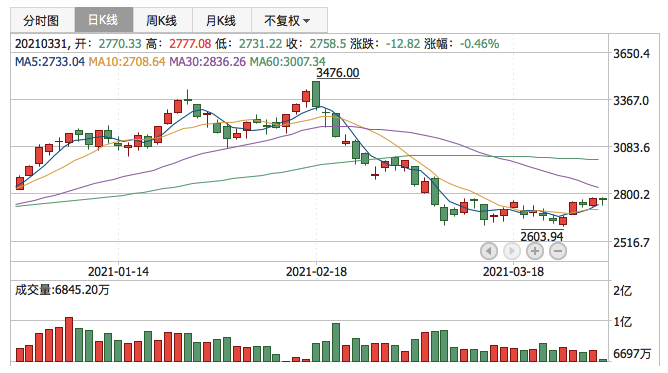The image size is (668, 373).
Task: Click the 3476.00 high price label
Action: 338,73
